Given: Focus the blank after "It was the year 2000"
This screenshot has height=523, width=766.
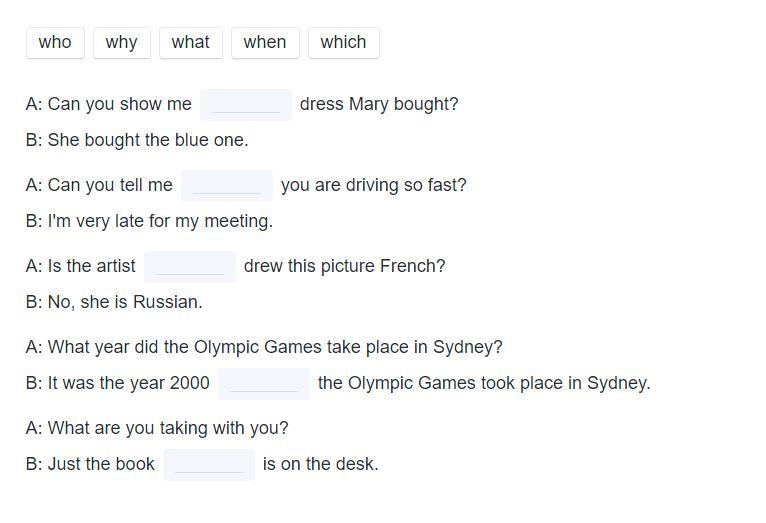Looking at the screenshot, I should click(x=264, y=383).
